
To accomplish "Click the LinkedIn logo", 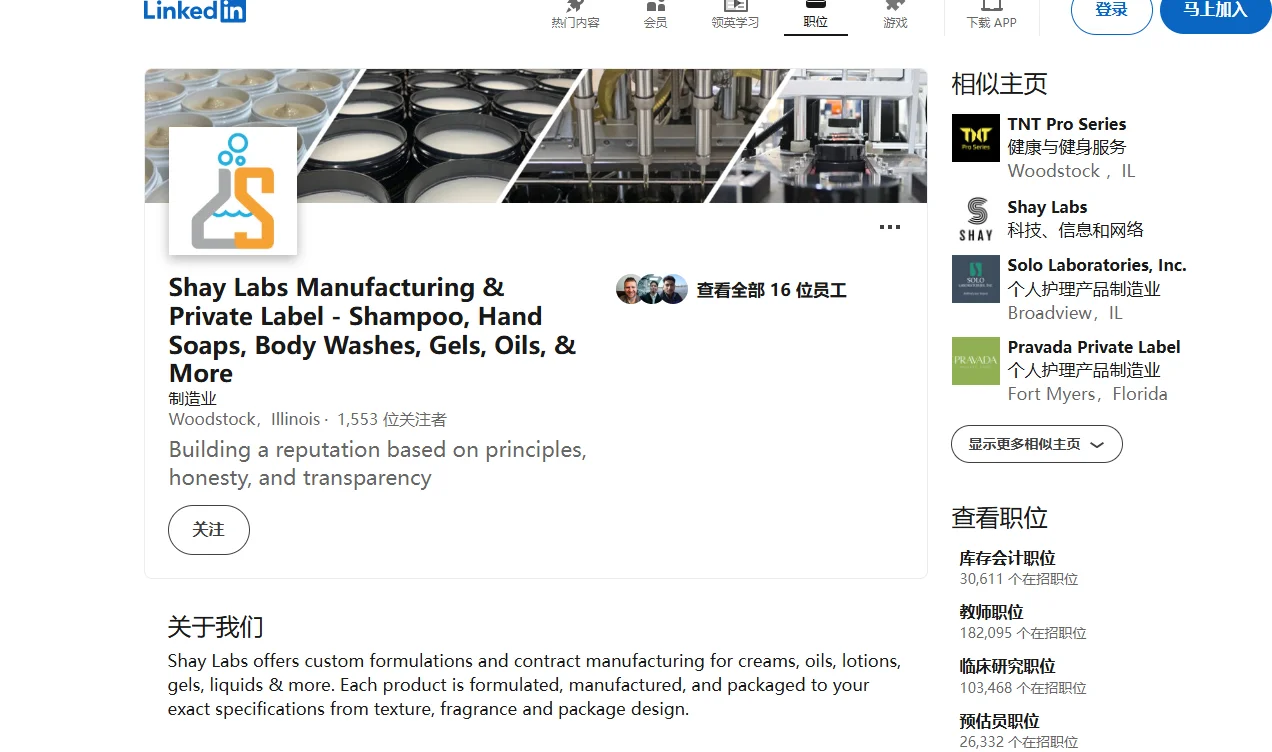I will tap(195, 11).
